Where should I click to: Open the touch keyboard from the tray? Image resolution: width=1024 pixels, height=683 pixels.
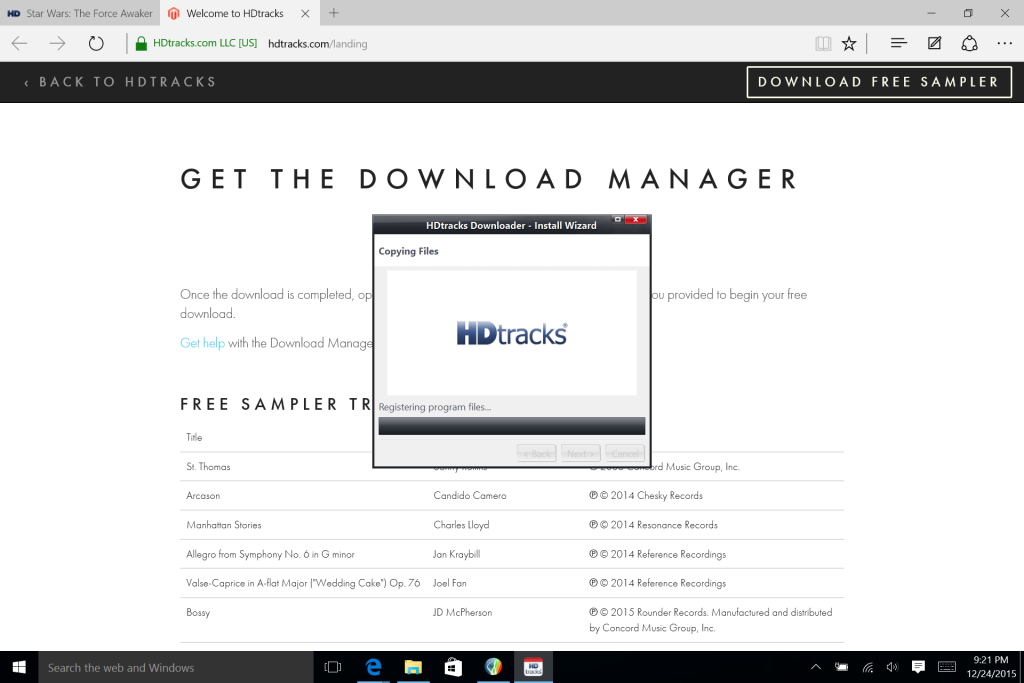point(947,667)
